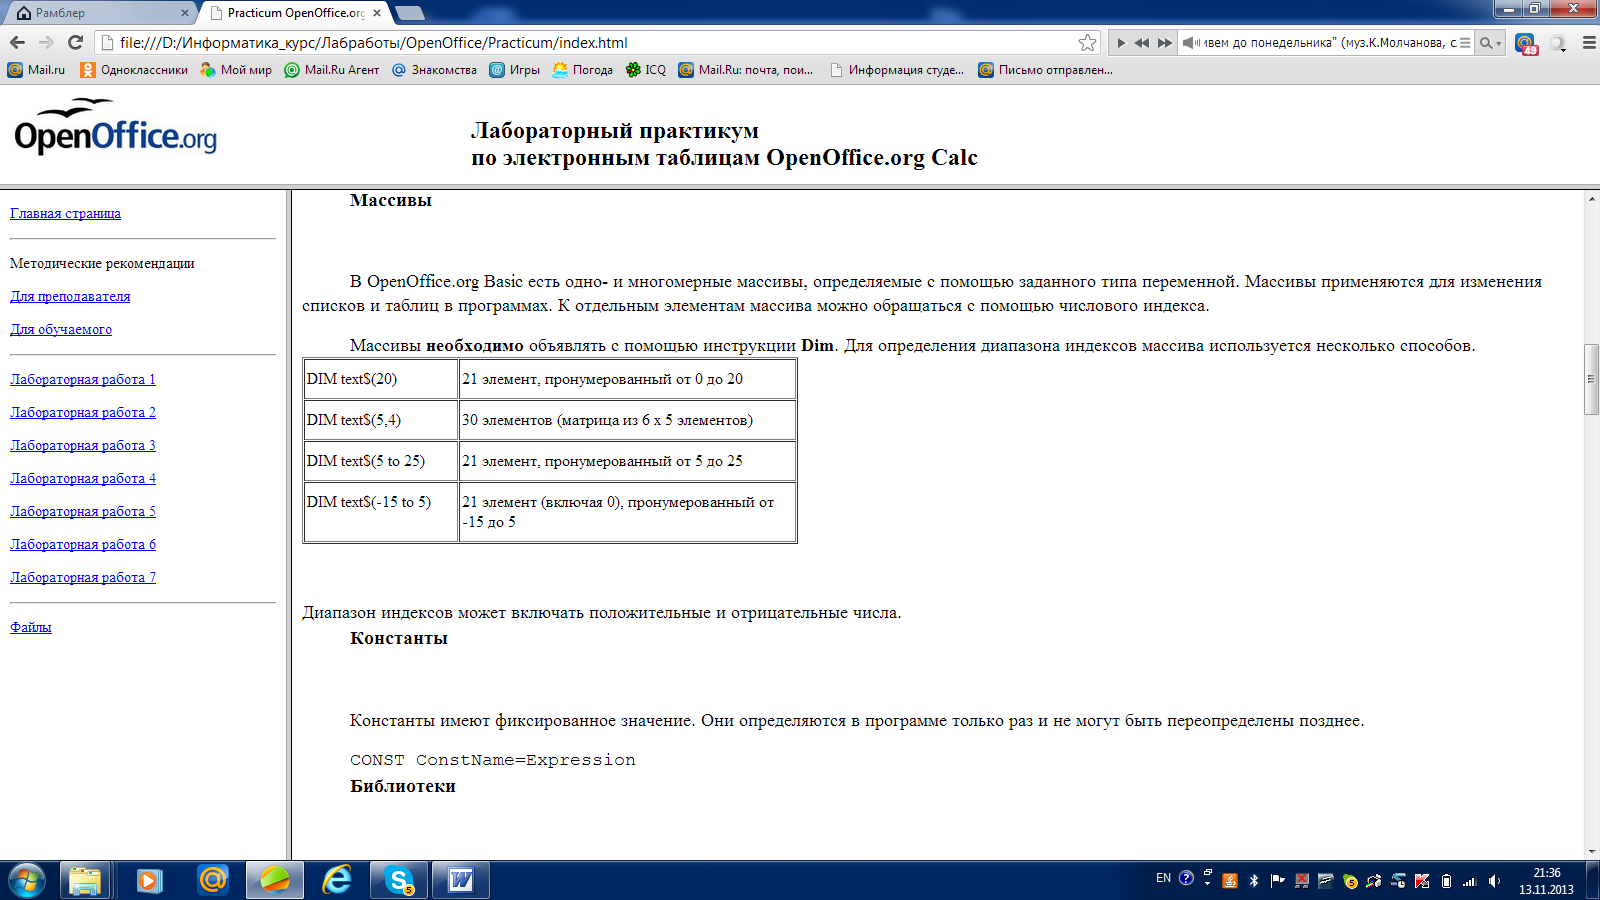Open the playlist list icon beside the song title
This screenshot has height=900, width=1600.
(1465, 43)
